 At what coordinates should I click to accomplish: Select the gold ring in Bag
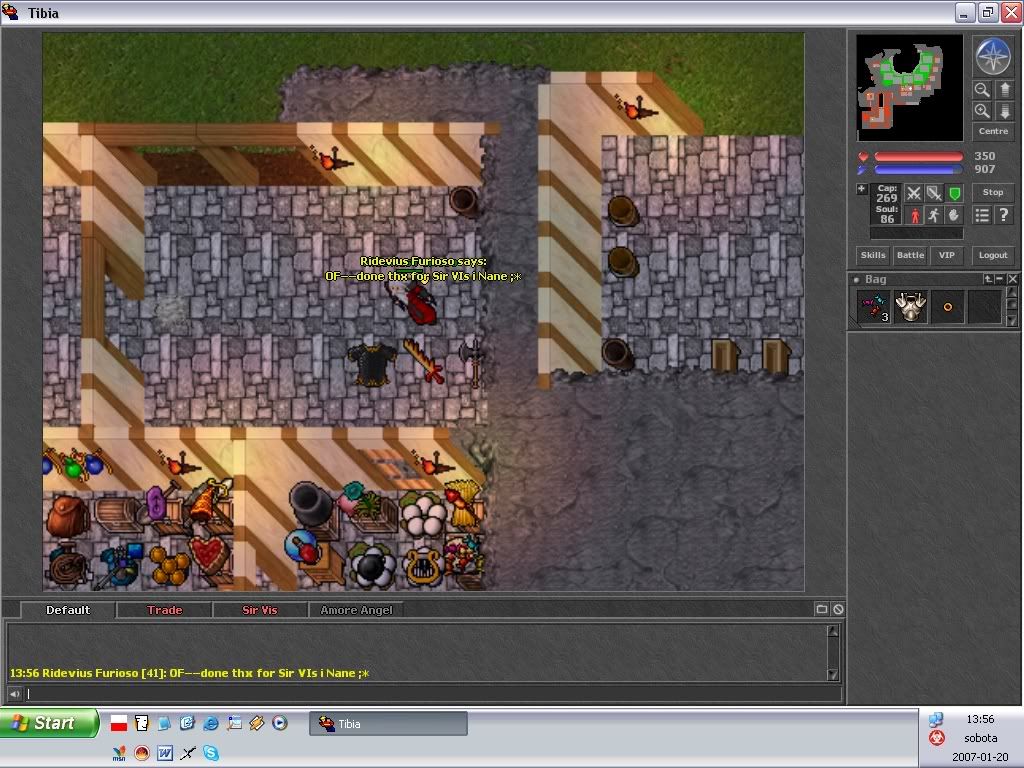tap(948, 307)
